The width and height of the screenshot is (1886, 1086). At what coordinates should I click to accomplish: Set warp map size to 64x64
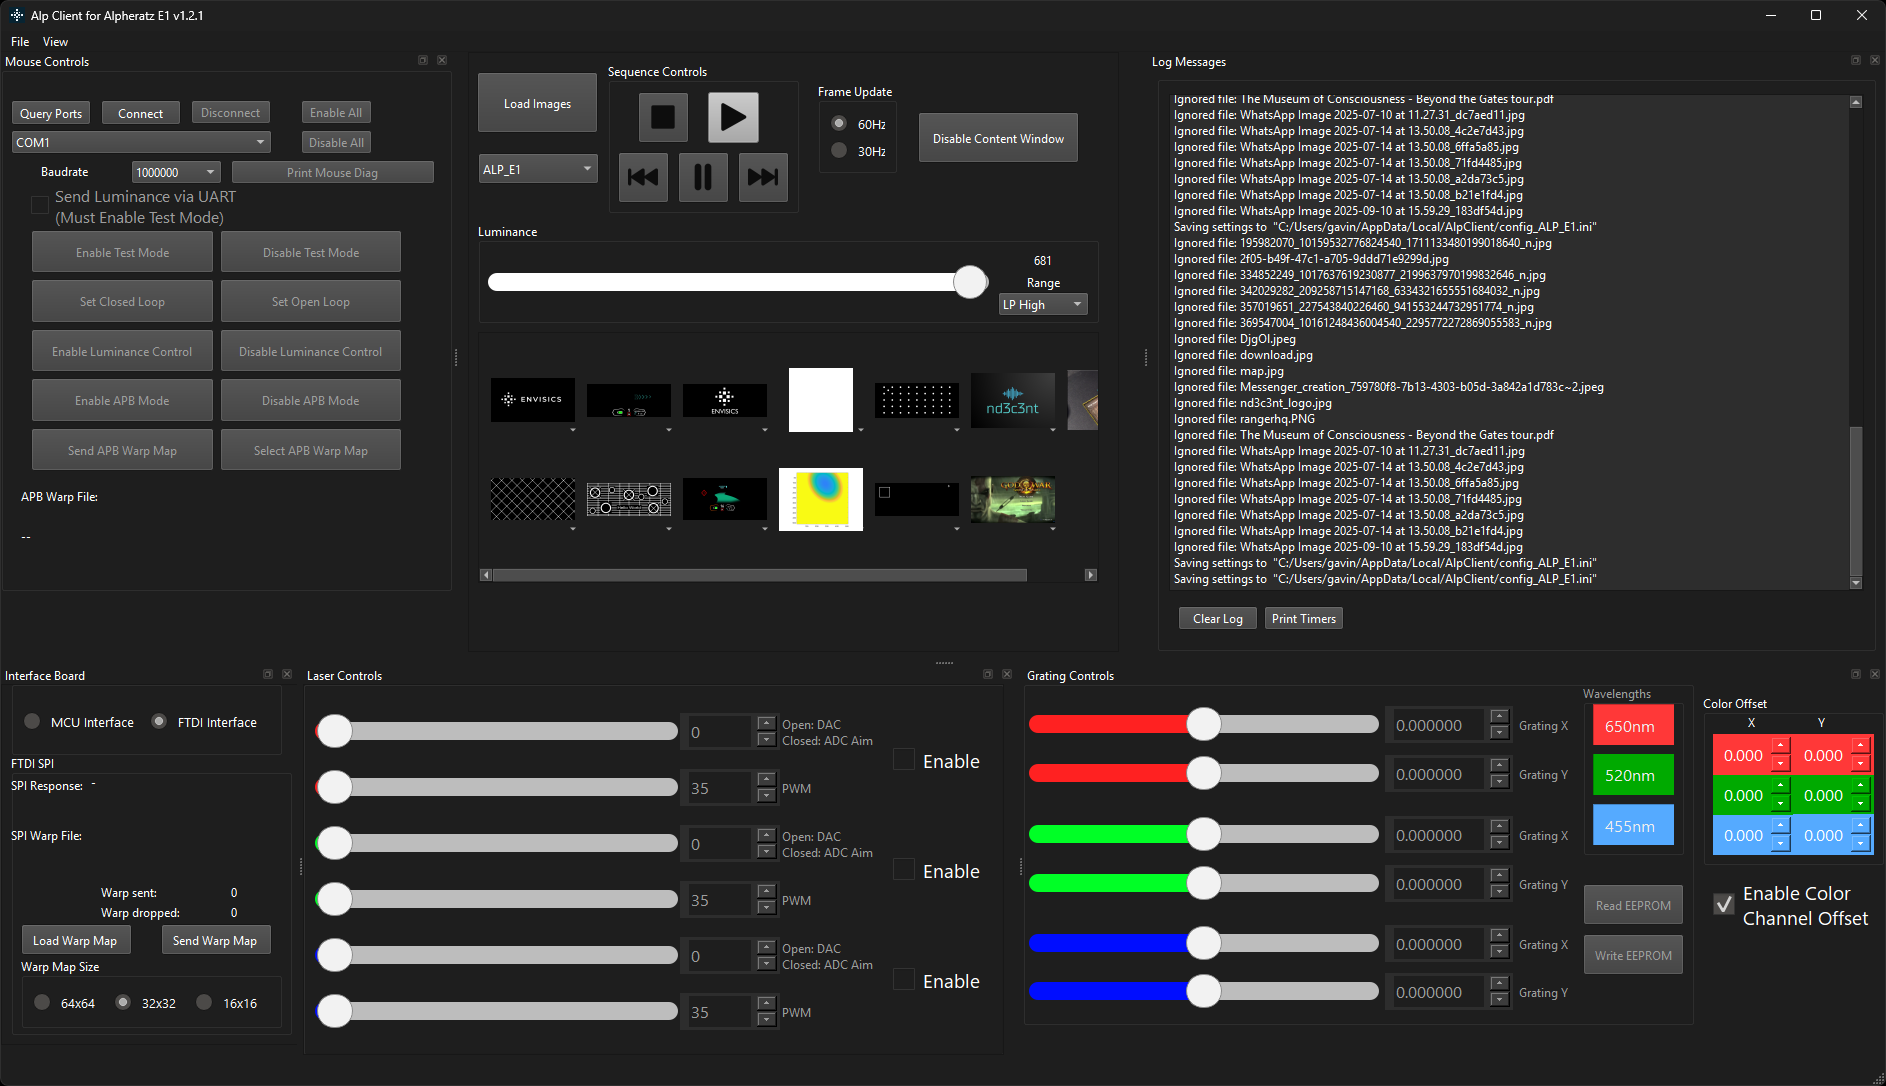click(x=42, y=1003)
